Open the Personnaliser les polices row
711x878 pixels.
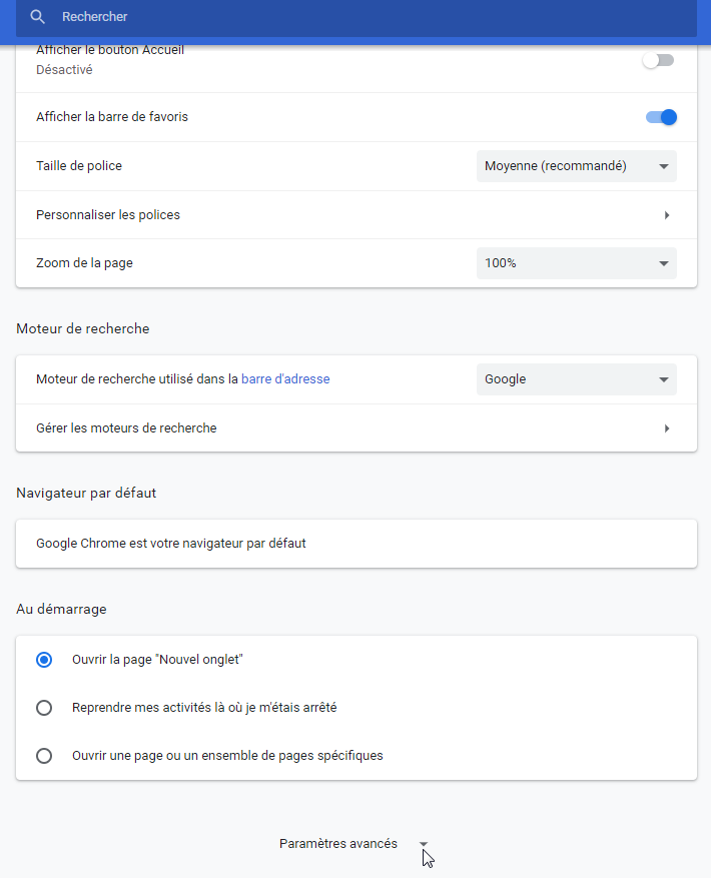(x=356, y=215)
